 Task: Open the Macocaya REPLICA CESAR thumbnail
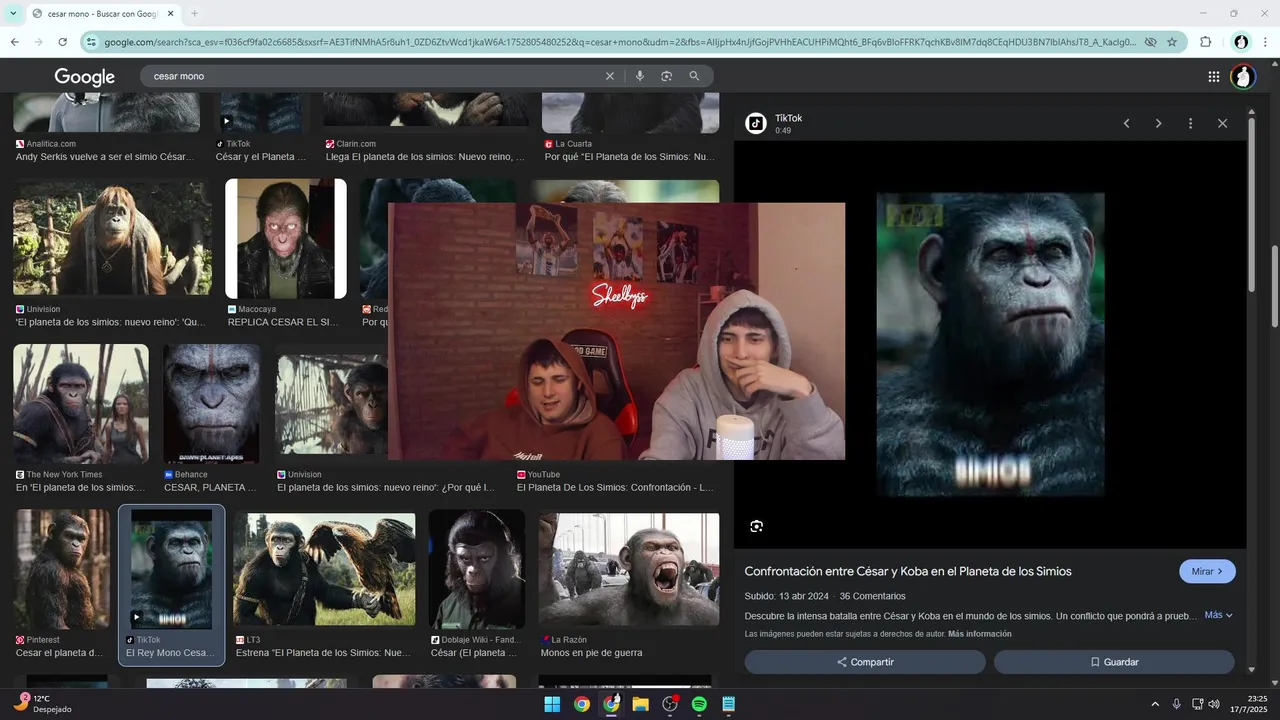(x=286, y=239)
